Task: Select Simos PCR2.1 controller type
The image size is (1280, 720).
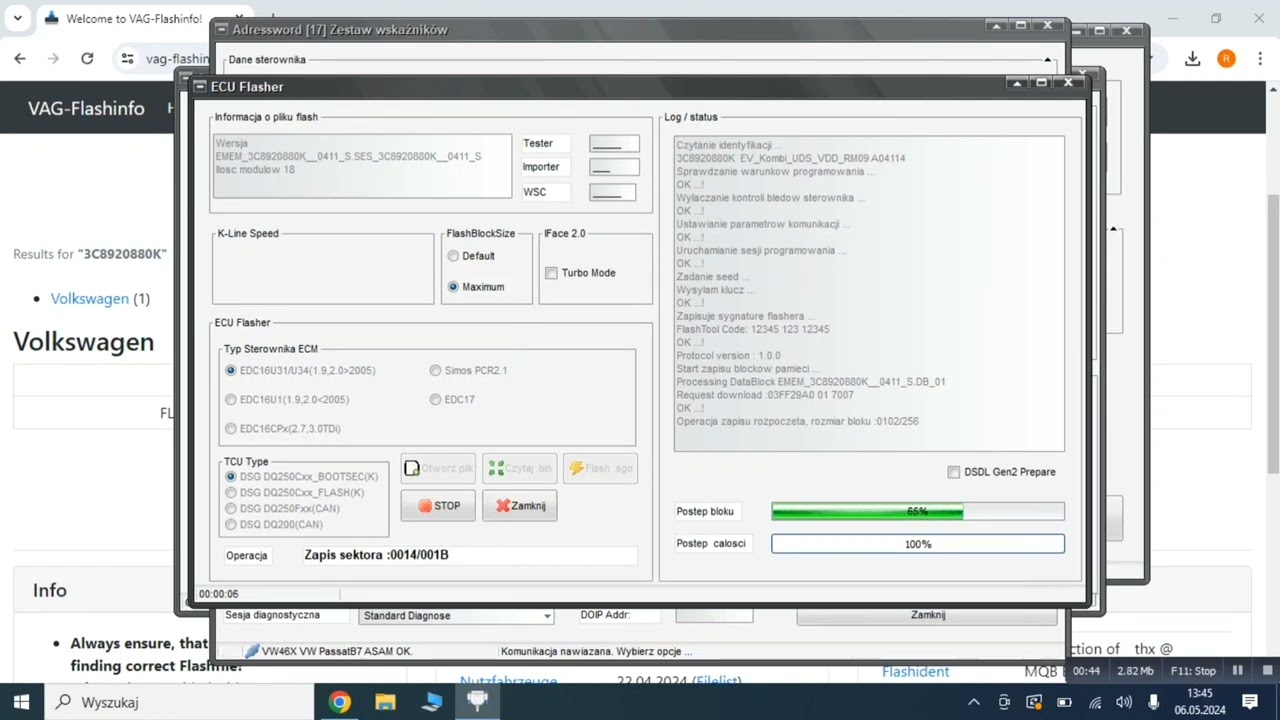Action: tap(435, 370)
